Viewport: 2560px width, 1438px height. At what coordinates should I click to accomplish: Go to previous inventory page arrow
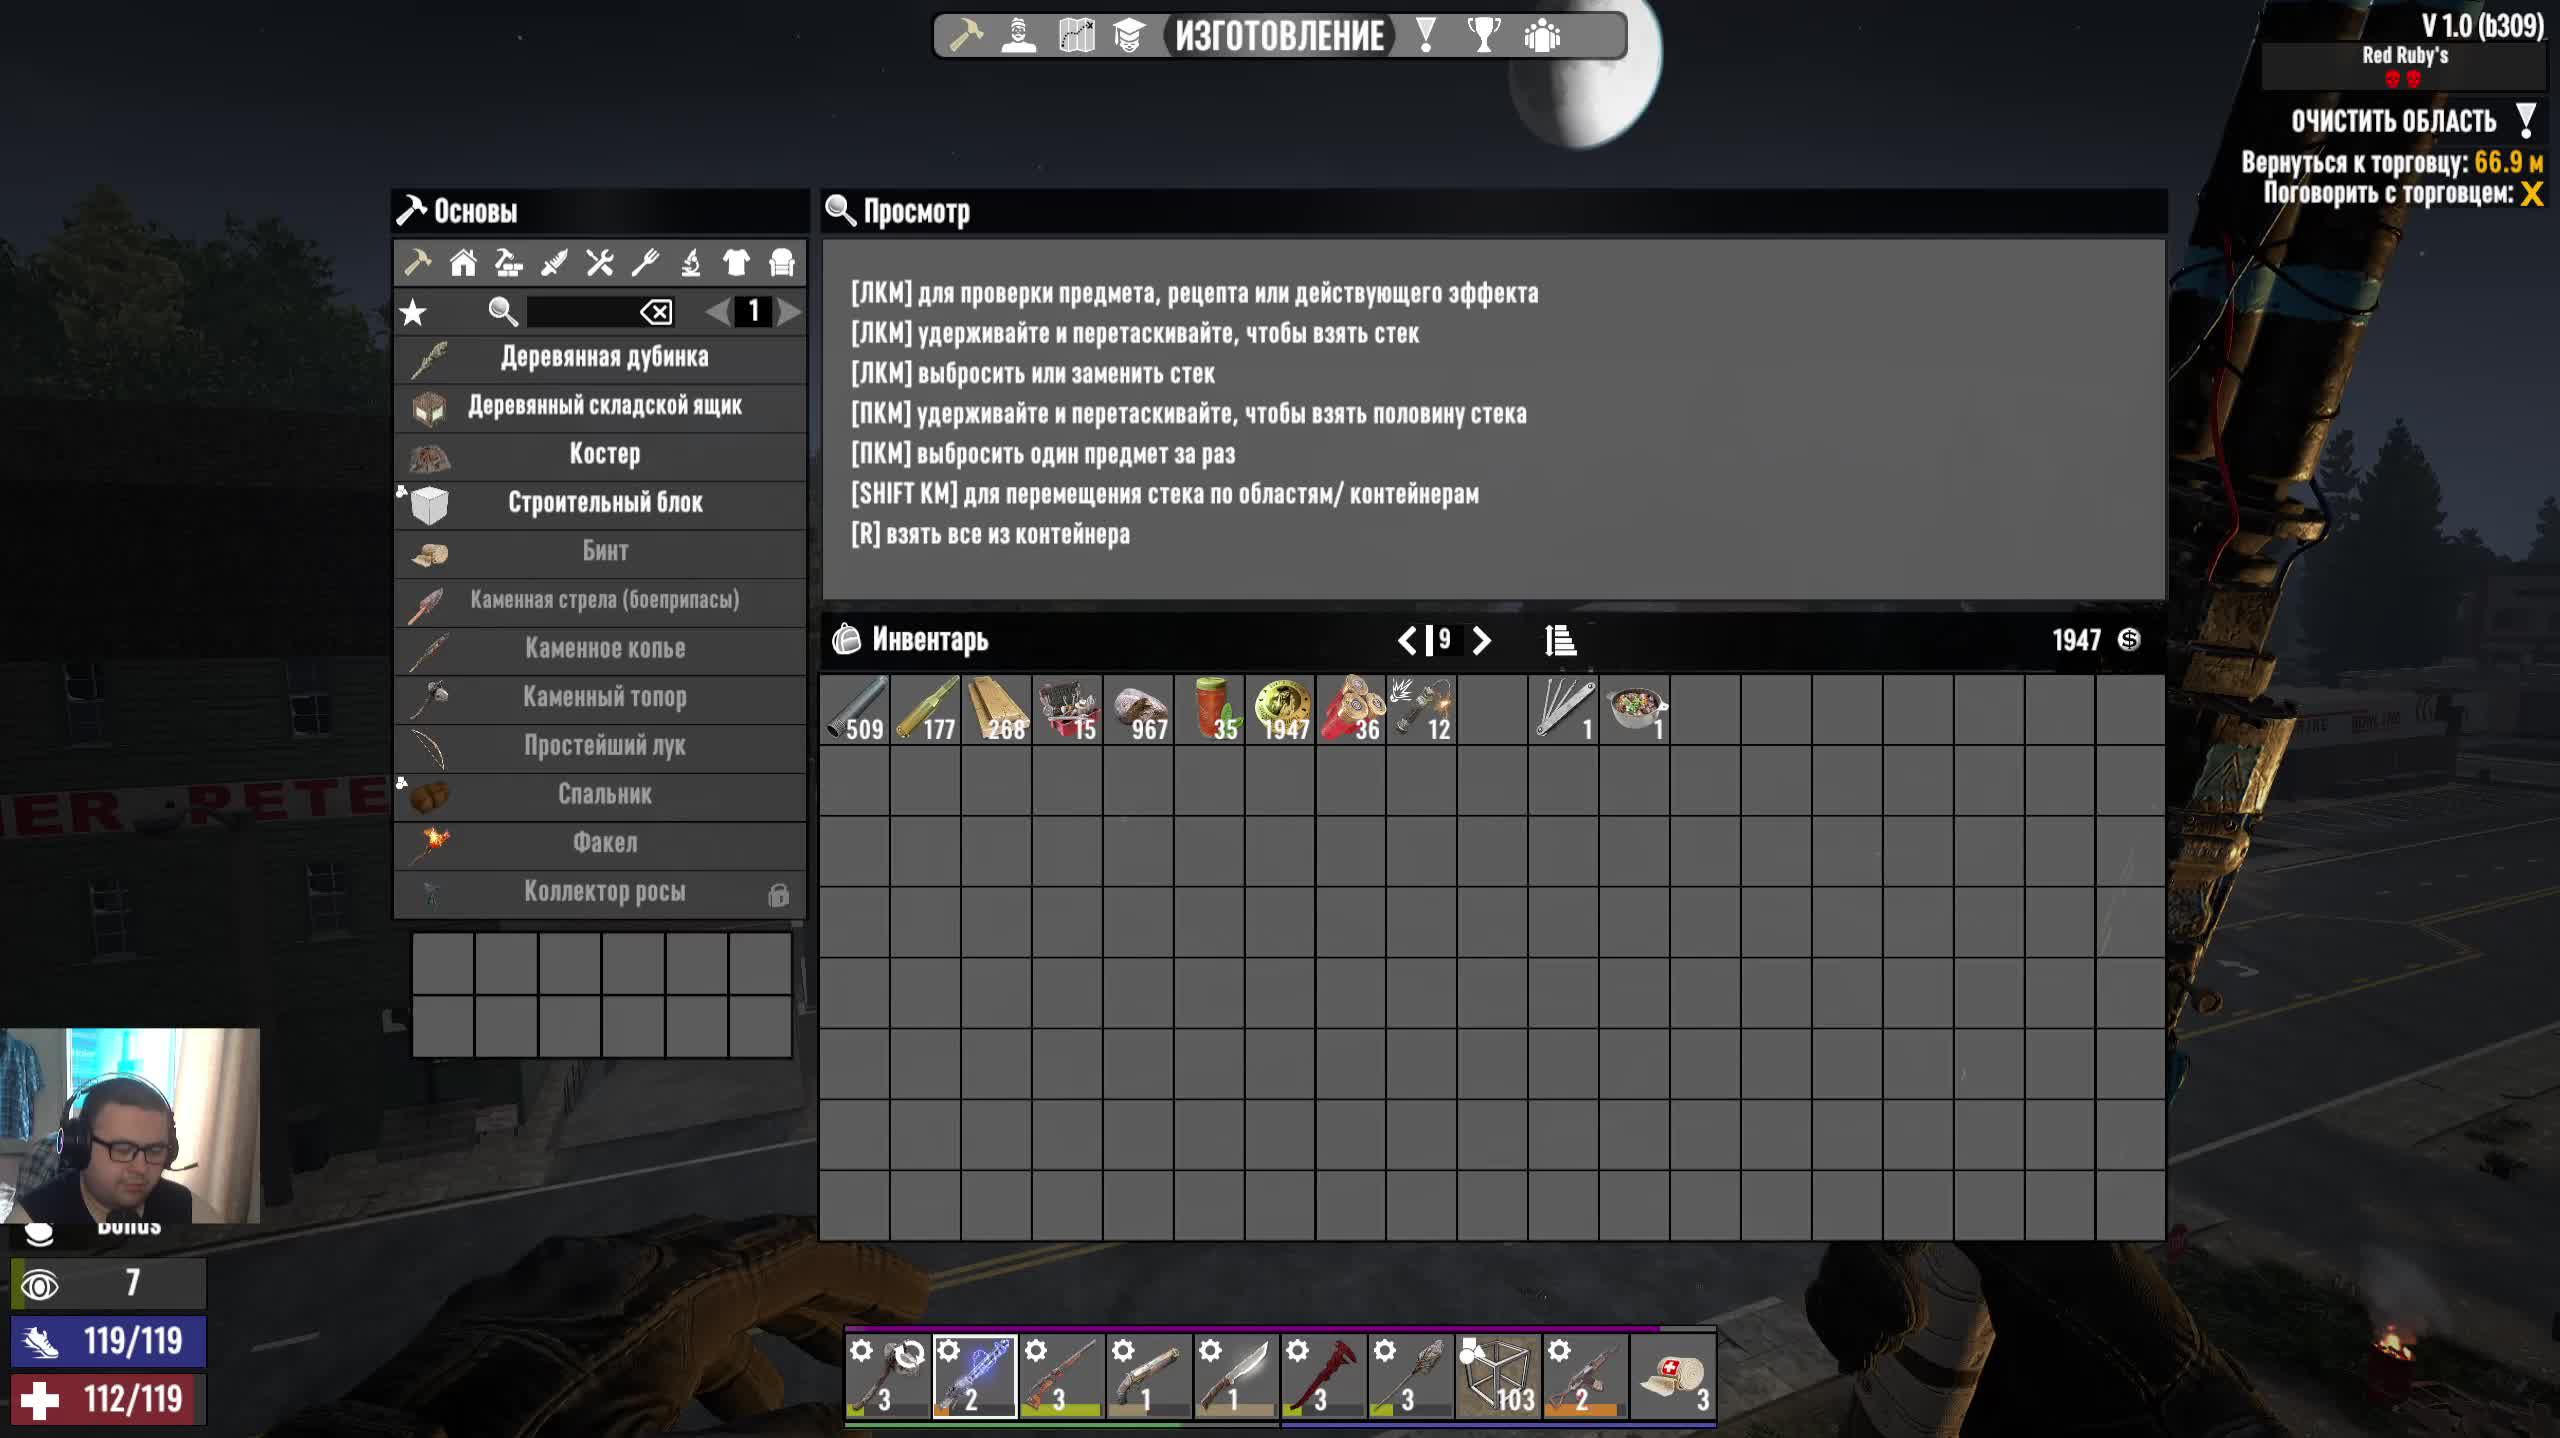tap(1407, 640)
